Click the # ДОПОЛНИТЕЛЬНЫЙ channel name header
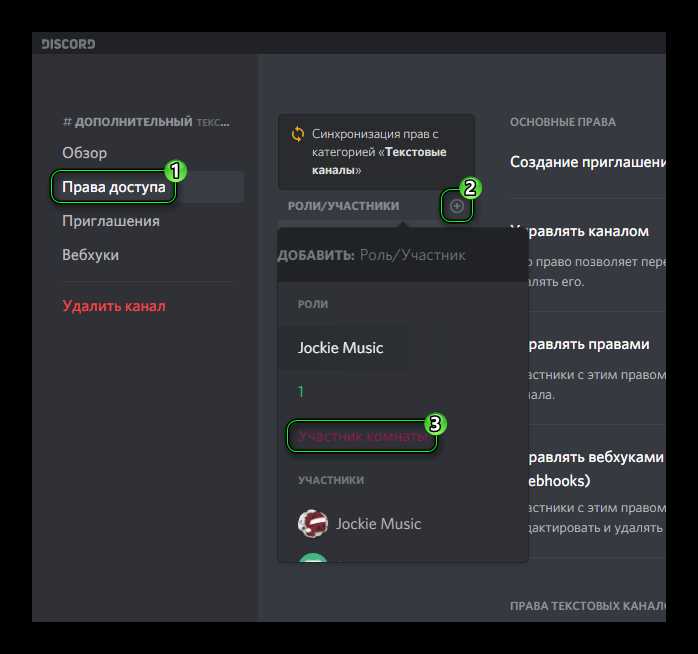 click(146, 122)
